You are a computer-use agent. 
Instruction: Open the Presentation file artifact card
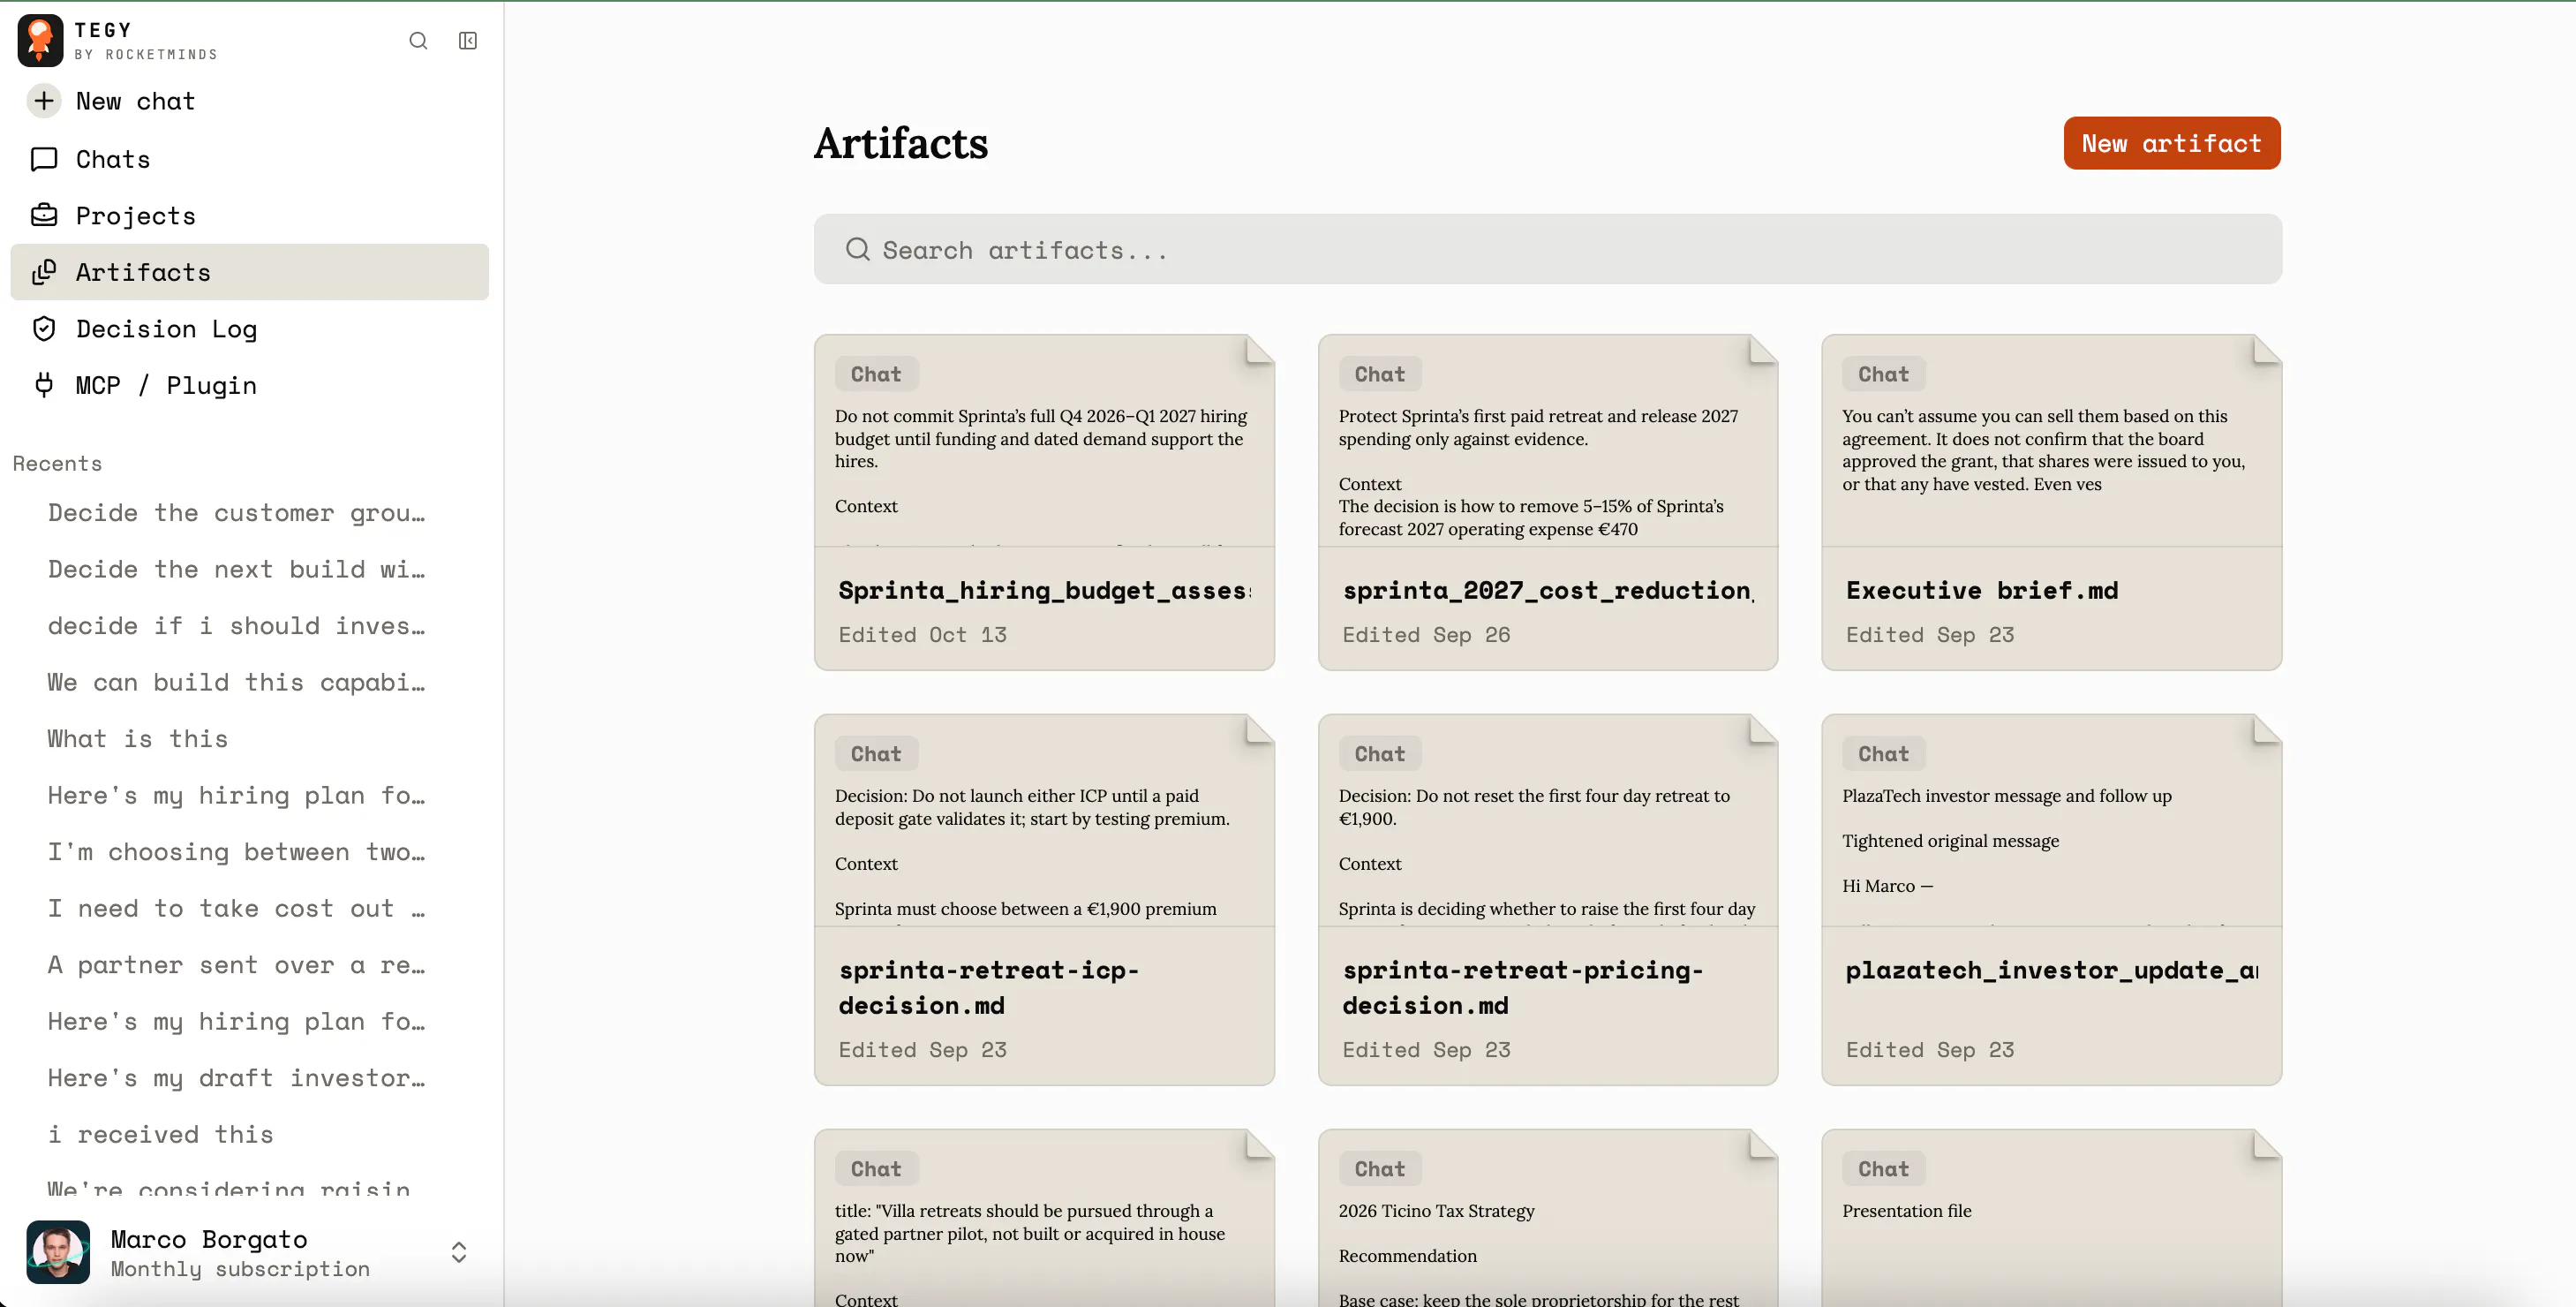(2051, 1217)
